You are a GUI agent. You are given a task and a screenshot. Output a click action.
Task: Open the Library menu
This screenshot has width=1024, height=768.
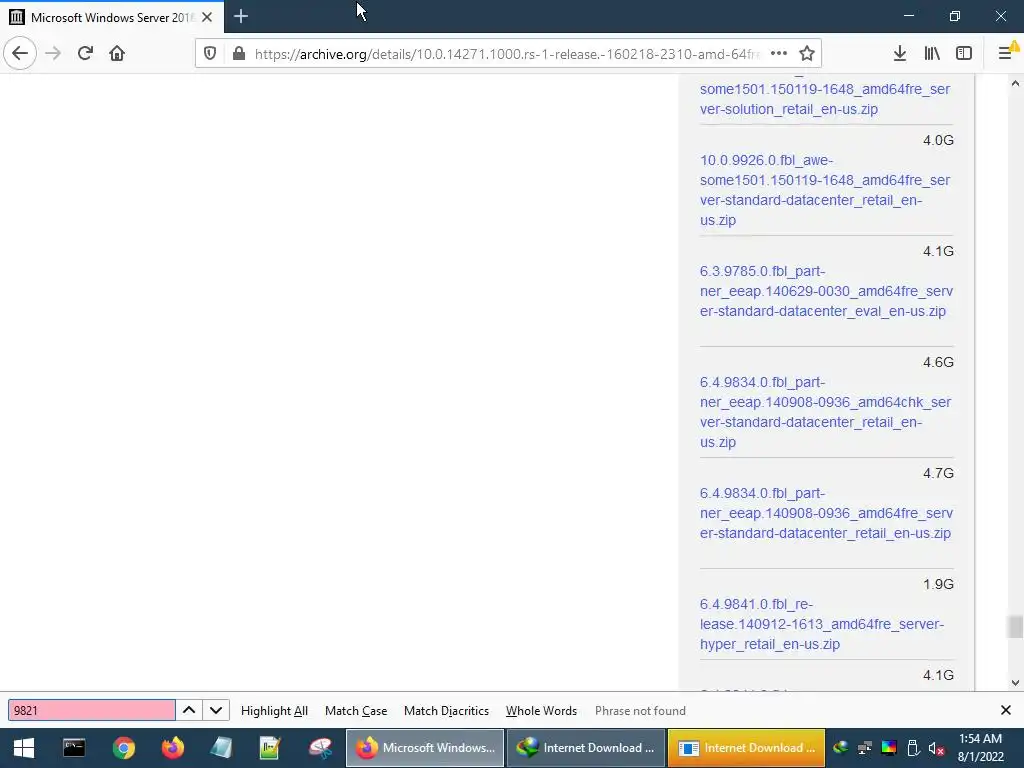coord(932,53)
